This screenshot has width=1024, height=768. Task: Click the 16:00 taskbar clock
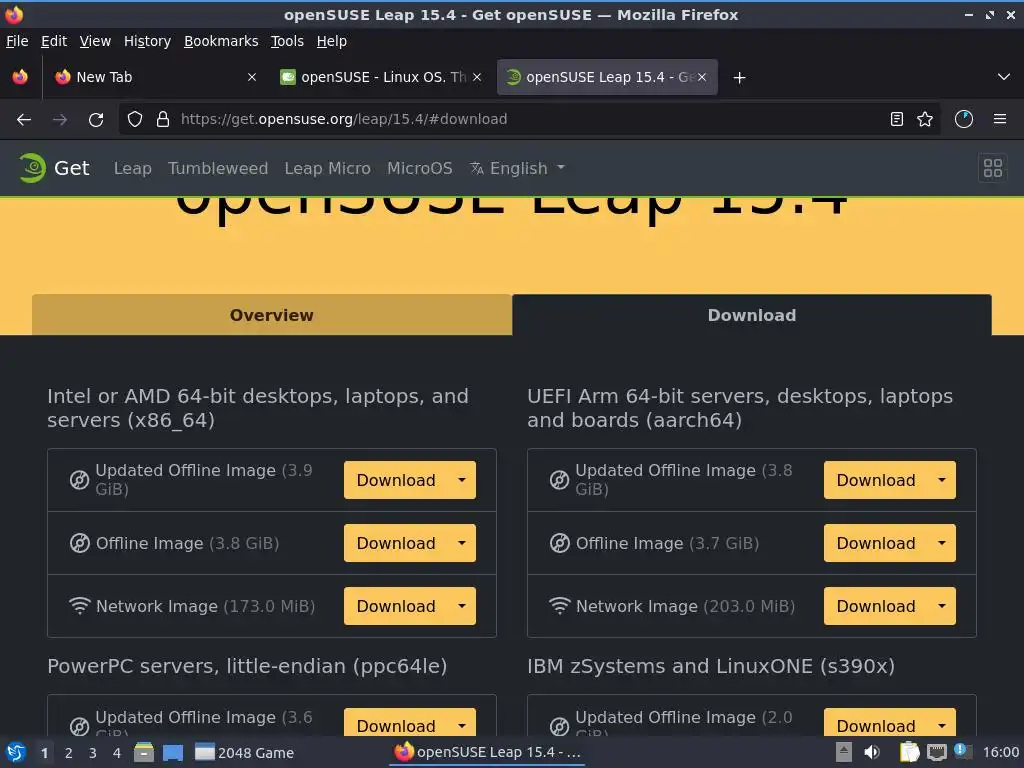[x=1000, y=753]
